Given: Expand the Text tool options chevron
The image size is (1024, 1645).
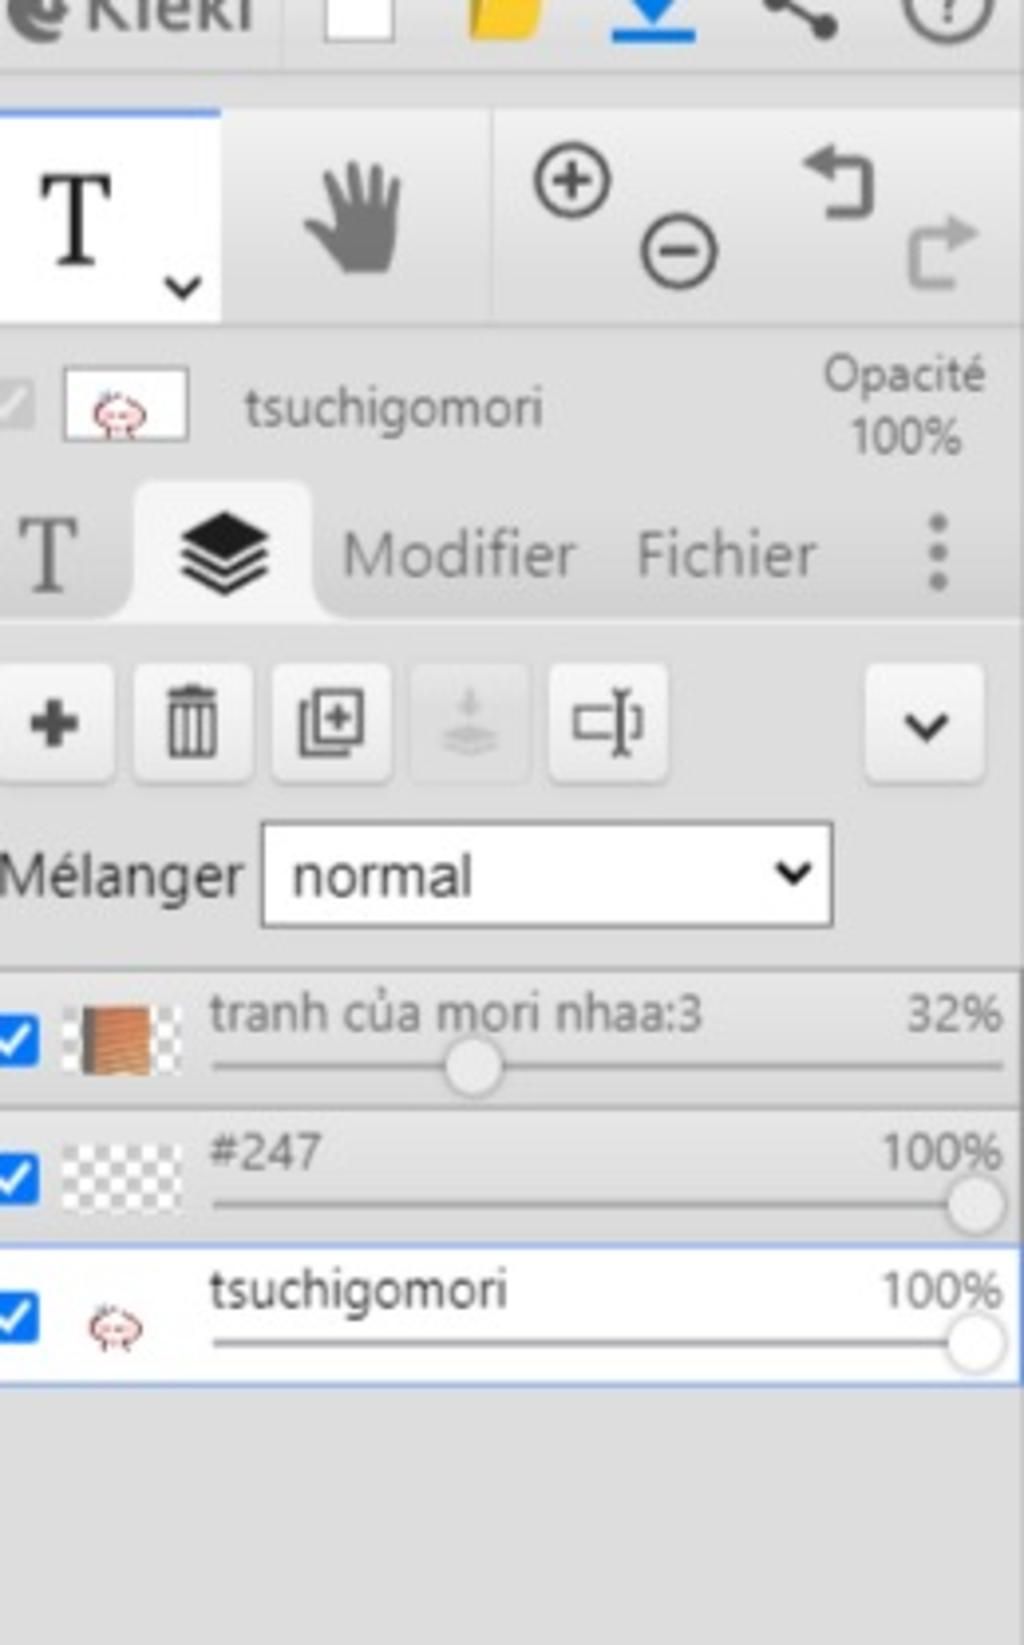Looking at the screenshot, I should pyautogui.click(x=183, y=287).
